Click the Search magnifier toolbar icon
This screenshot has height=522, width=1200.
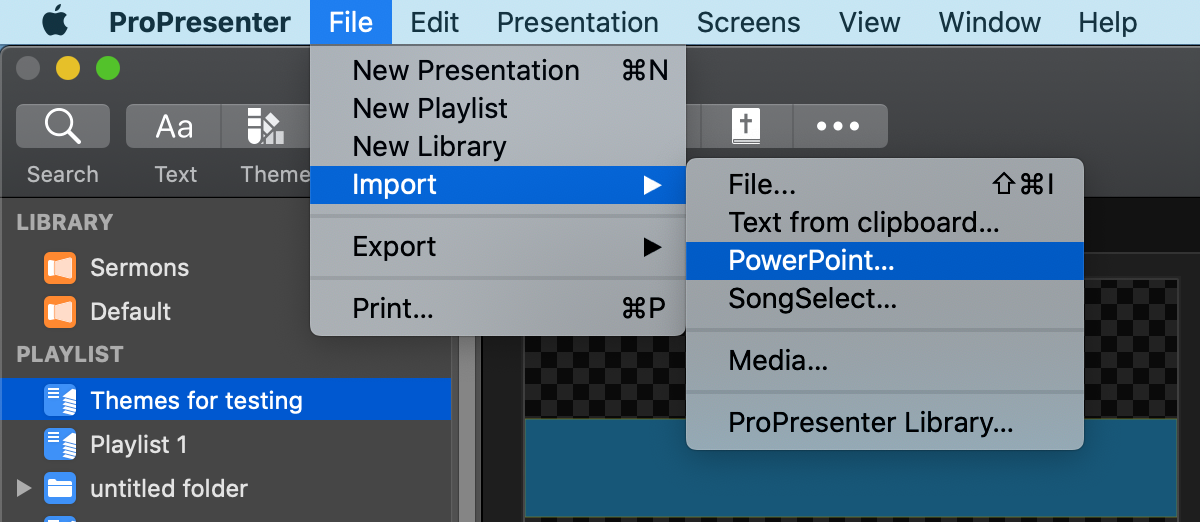(x=62, y=127)
